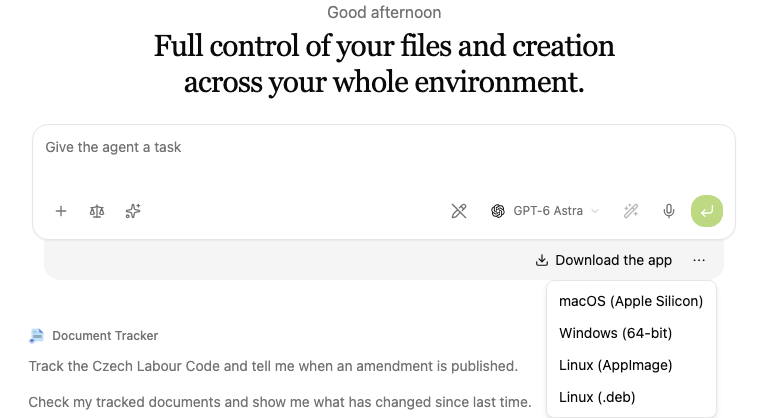Click the Document Tracker icon
The image size is (769, 418).
pyautogui.click(x=36, y=336)
